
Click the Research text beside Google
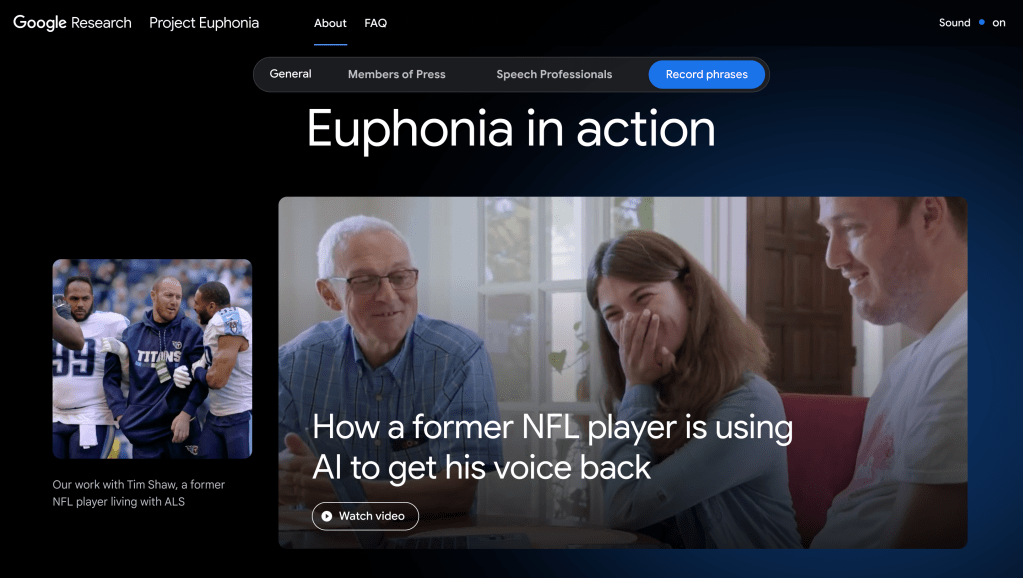101,23
